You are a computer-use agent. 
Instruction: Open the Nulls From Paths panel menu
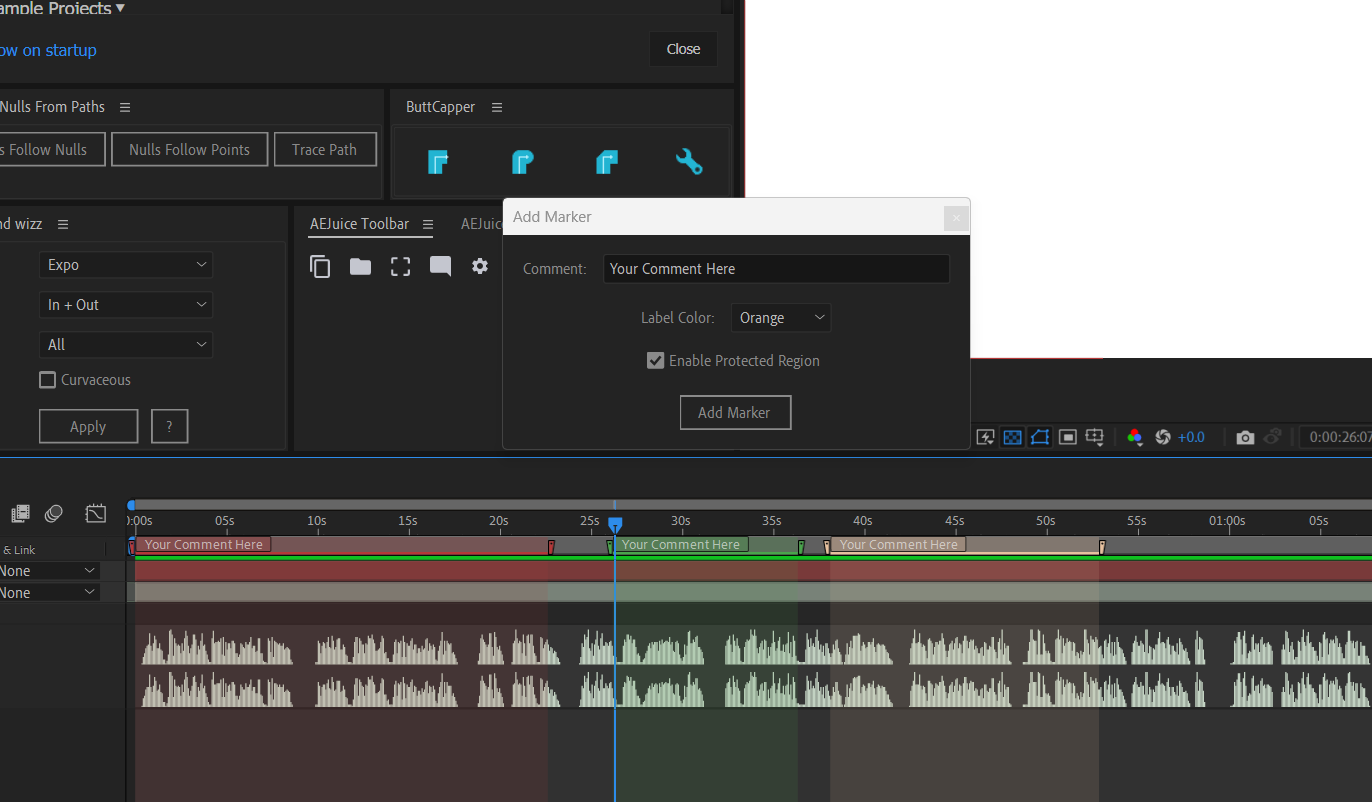pos(125,107)
